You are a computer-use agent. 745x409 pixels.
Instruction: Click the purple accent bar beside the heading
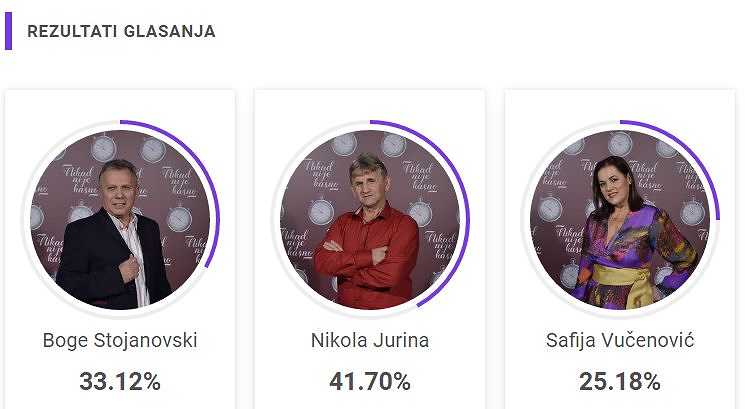pos(9,31)
